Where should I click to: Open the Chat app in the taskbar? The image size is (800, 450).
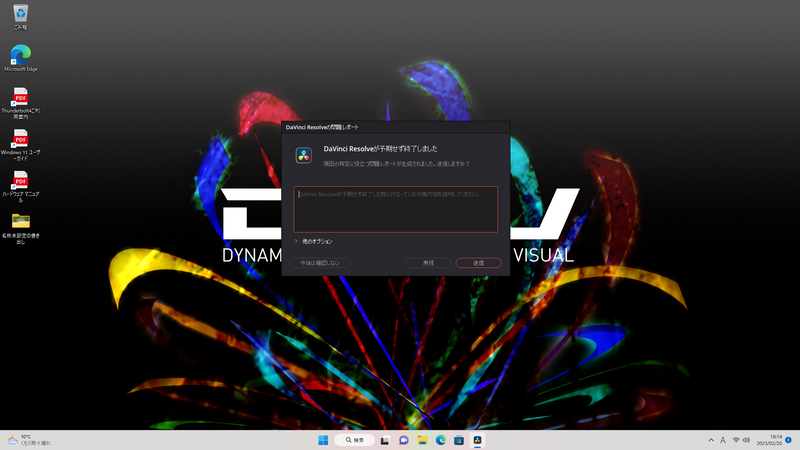[404, 440]
